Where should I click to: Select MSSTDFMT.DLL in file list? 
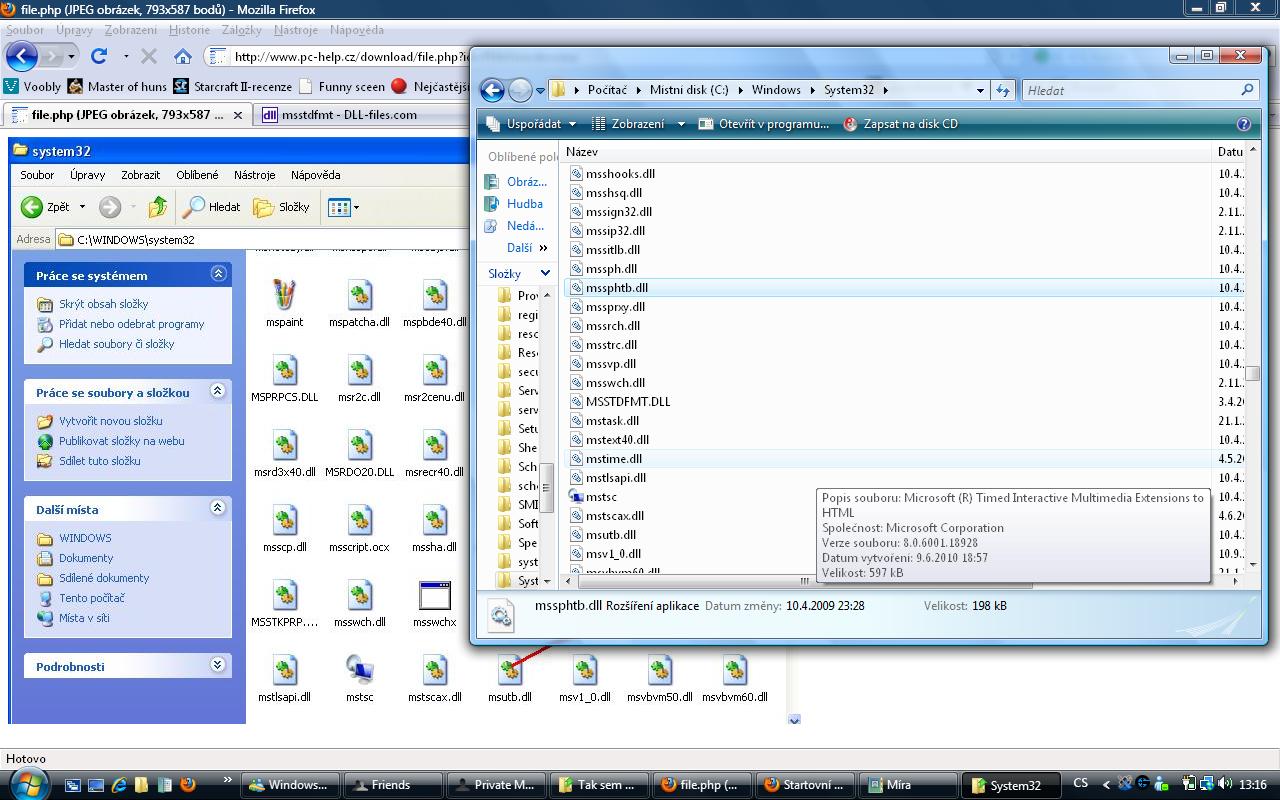(628, 402)
